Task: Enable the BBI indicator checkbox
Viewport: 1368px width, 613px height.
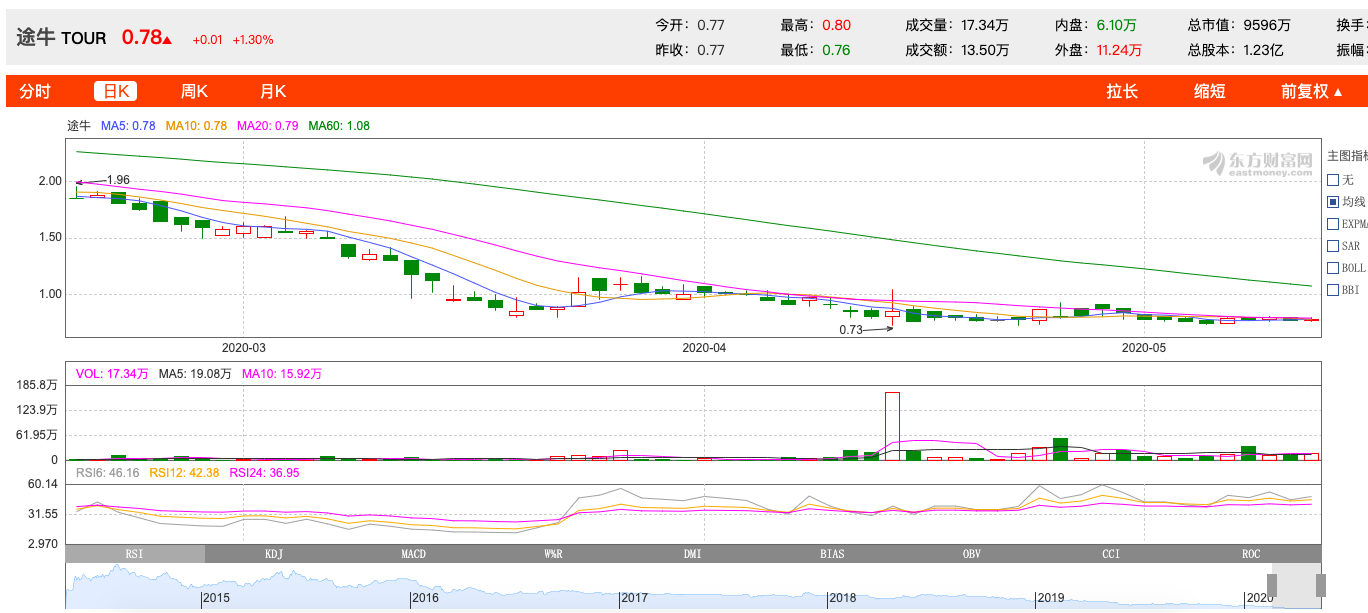Action: point(1333,290)
